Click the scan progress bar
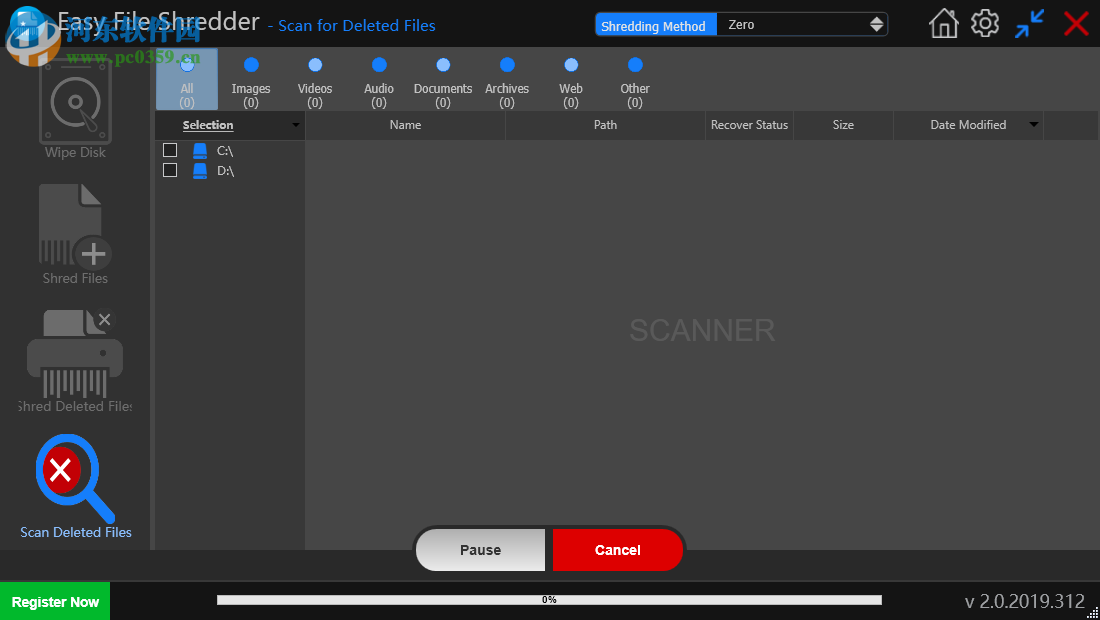Screen dimensions: 1100x620 click(548, 599)
